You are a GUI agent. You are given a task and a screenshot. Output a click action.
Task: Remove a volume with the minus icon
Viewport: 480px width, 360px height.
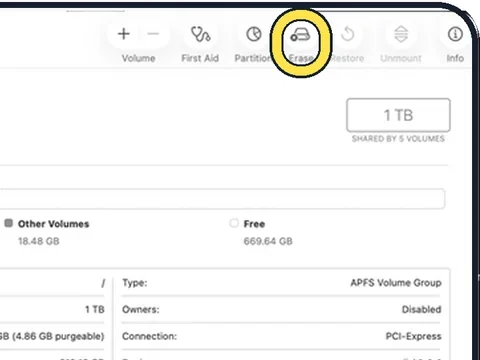pos(153,34)
